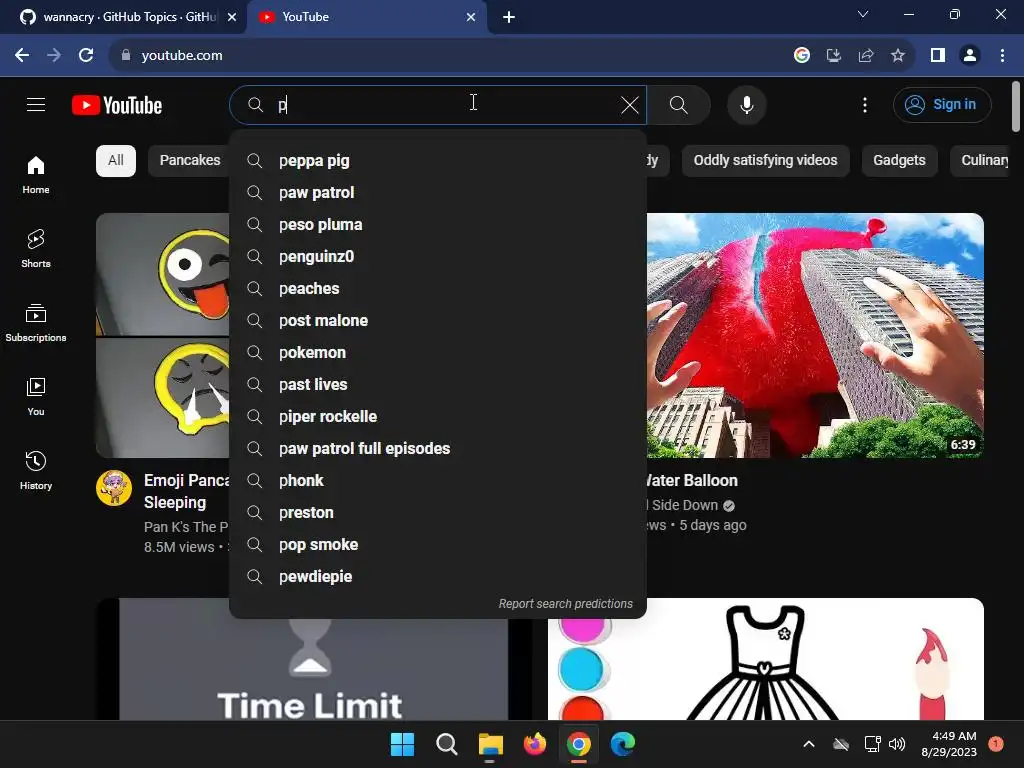Choose the pokemon suggestion
1024x768 pixels.
(438, 353)
